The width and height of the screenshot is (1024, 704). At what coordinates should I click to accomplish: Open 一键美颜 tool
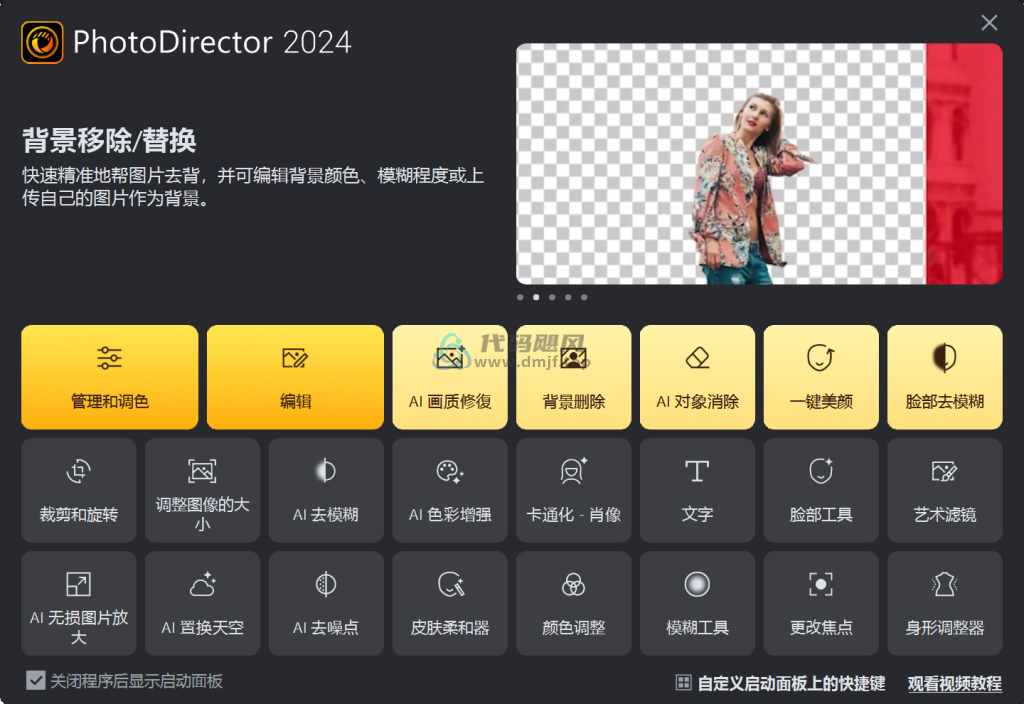click(x=821, y=377)
